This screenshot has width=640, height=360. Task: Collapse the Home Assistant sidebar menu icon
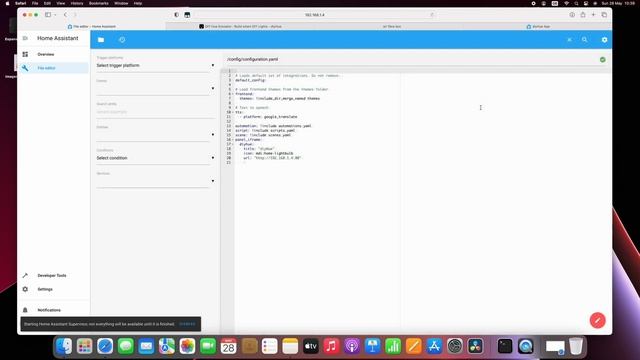click(25, 38)
